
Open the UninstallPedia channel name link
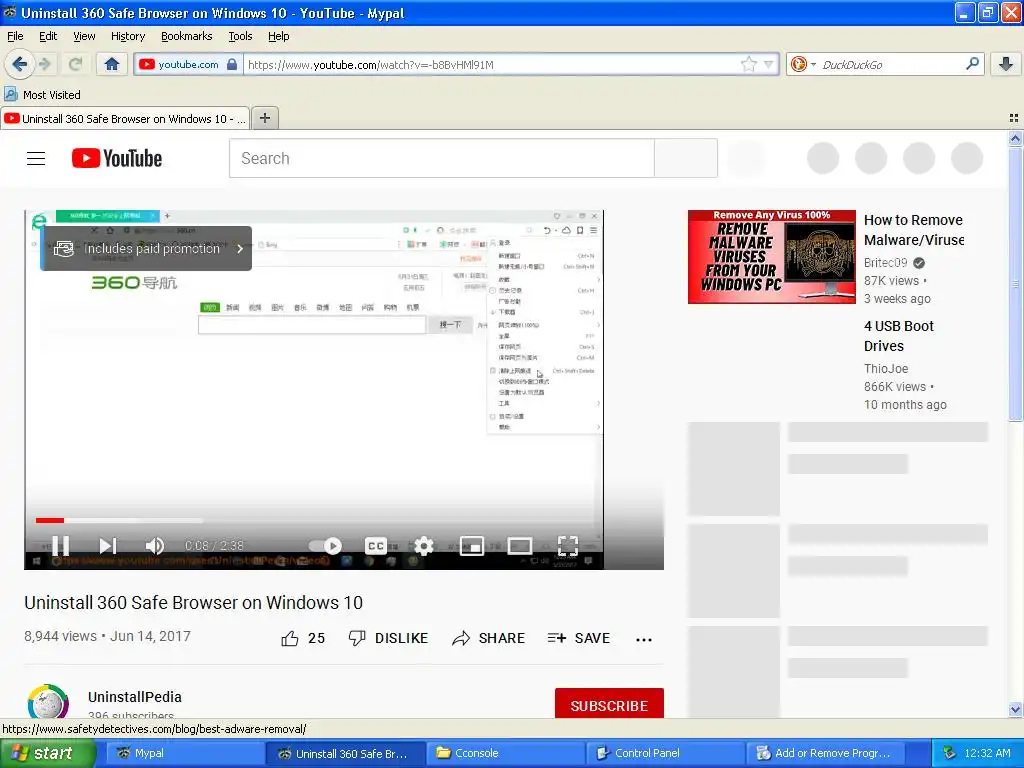(x=135, y=697)
